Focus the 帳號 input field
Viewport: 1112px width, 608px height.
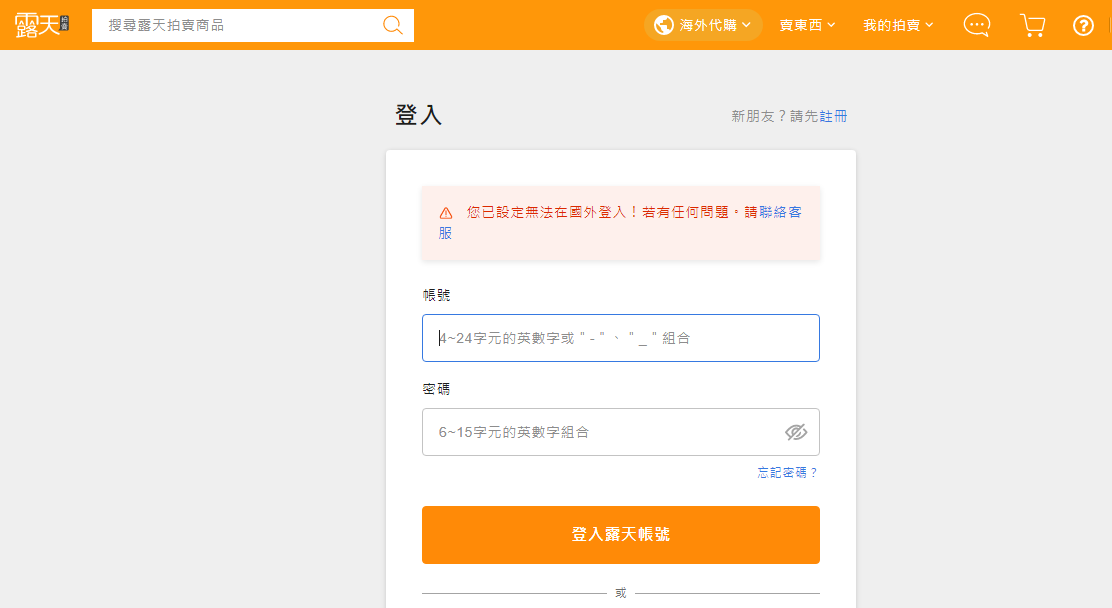(621, 338)
